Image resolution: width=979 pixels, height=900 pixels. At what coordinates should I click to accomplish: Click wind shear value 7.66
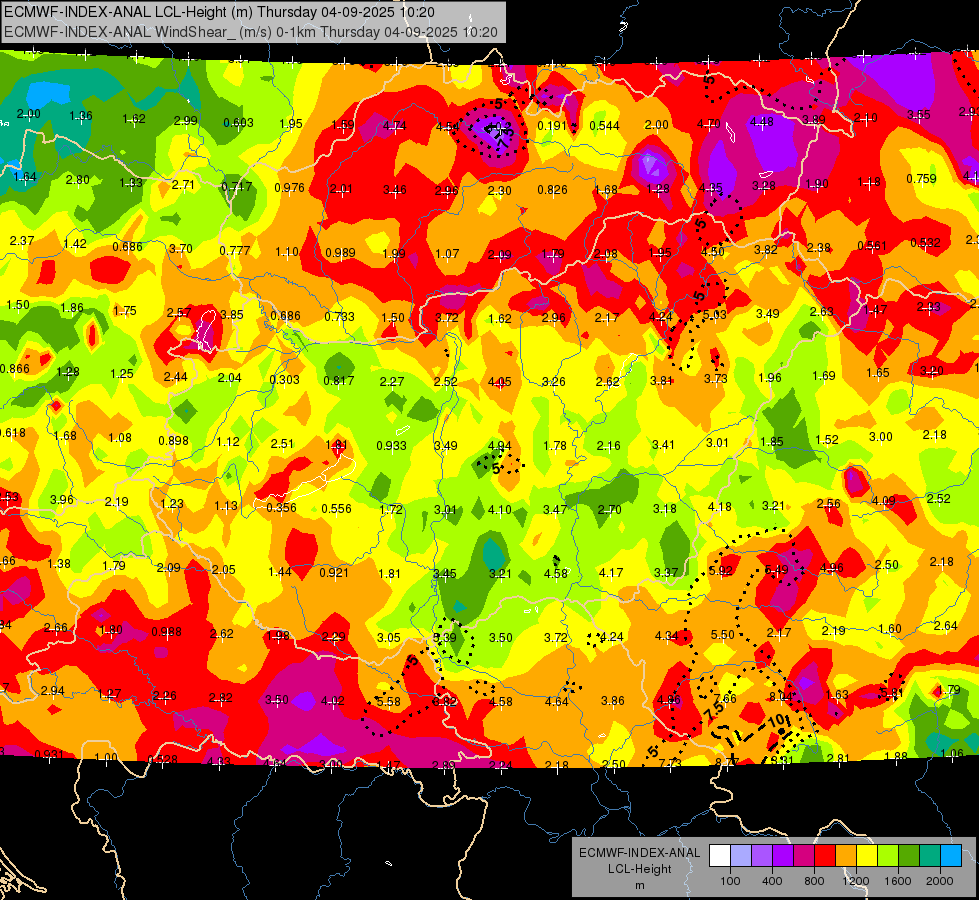725,698
